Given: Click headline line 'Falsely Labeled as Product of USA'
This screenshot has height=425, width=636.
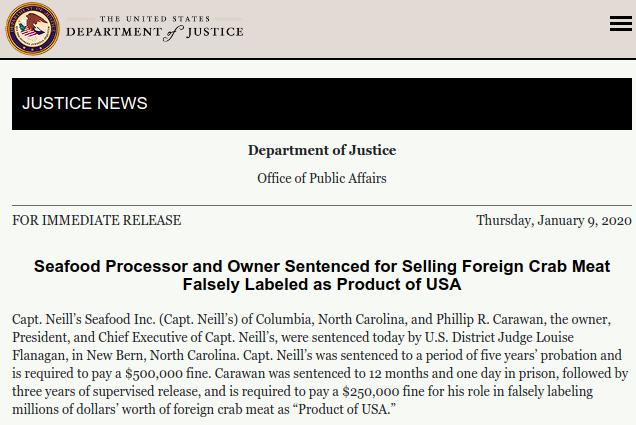Looking at the screenshot, I should 322,284.
